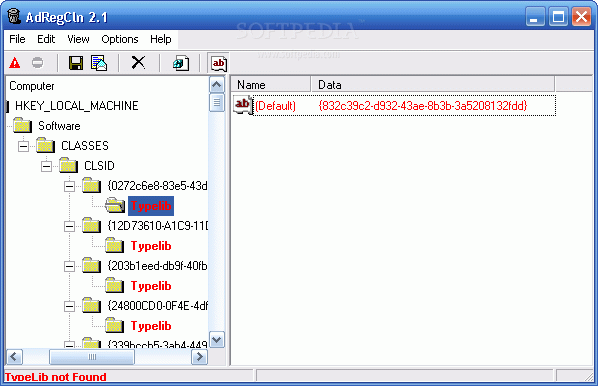Collapse the {0272c6e8-83e5-43d node
Viewport: 598px width, 386px height.
pyautogui.click(x=69, y=186)
